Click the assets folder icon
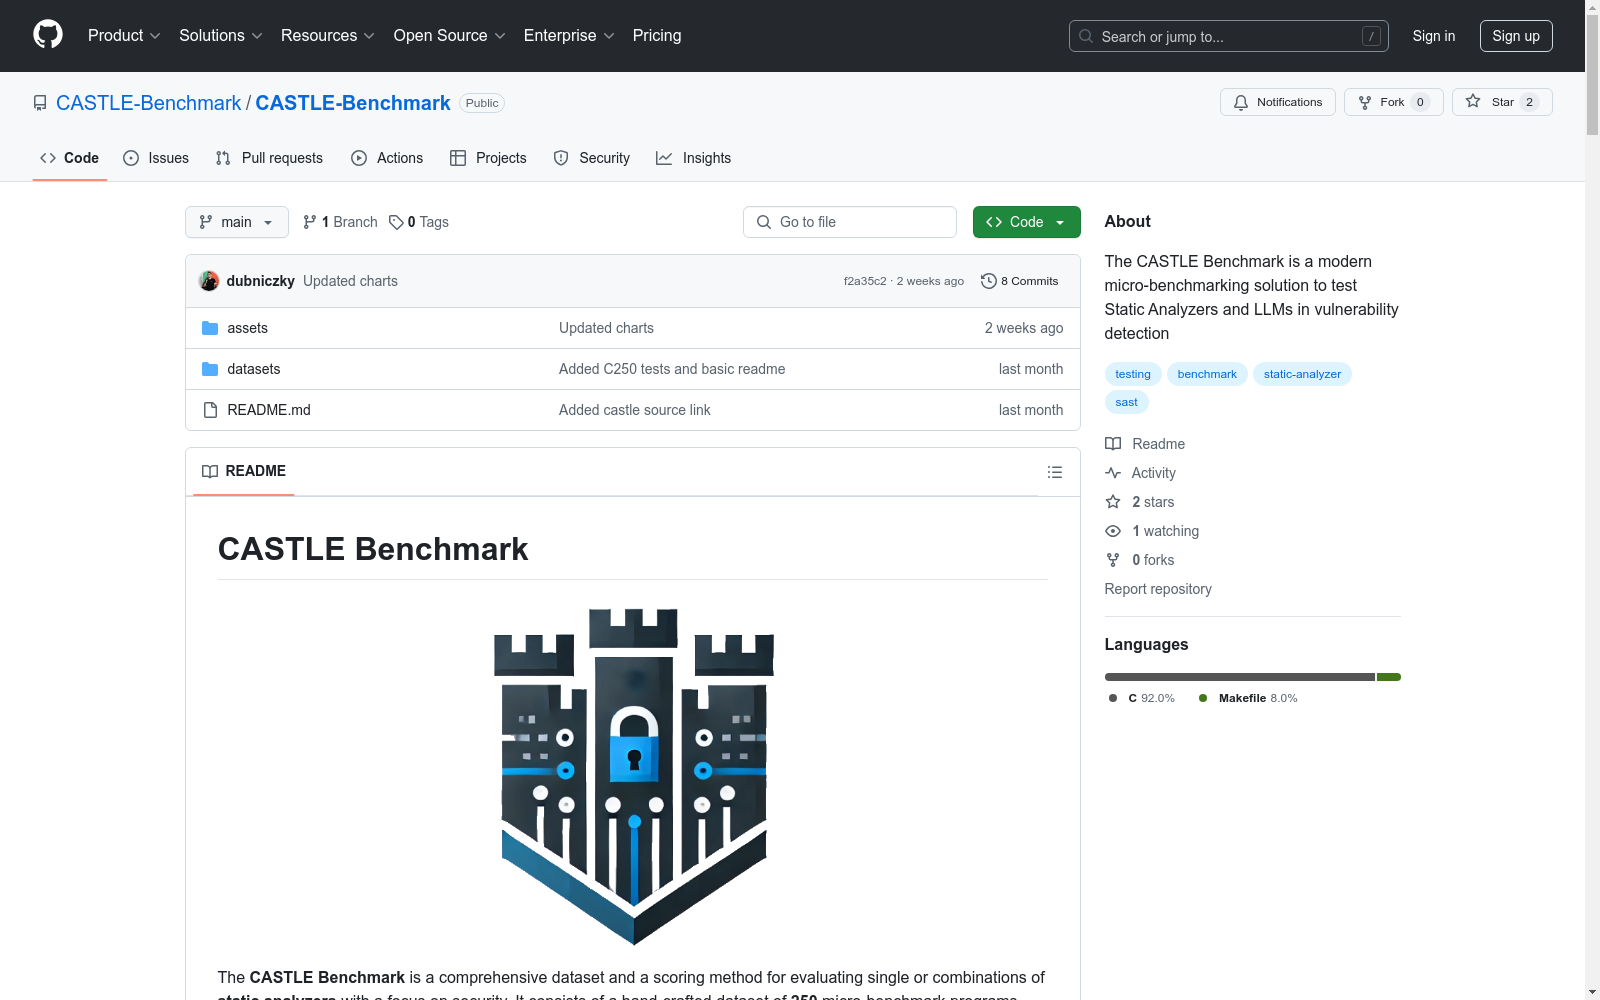This screenshot has width=1600, height=1000. click(210, 328)
